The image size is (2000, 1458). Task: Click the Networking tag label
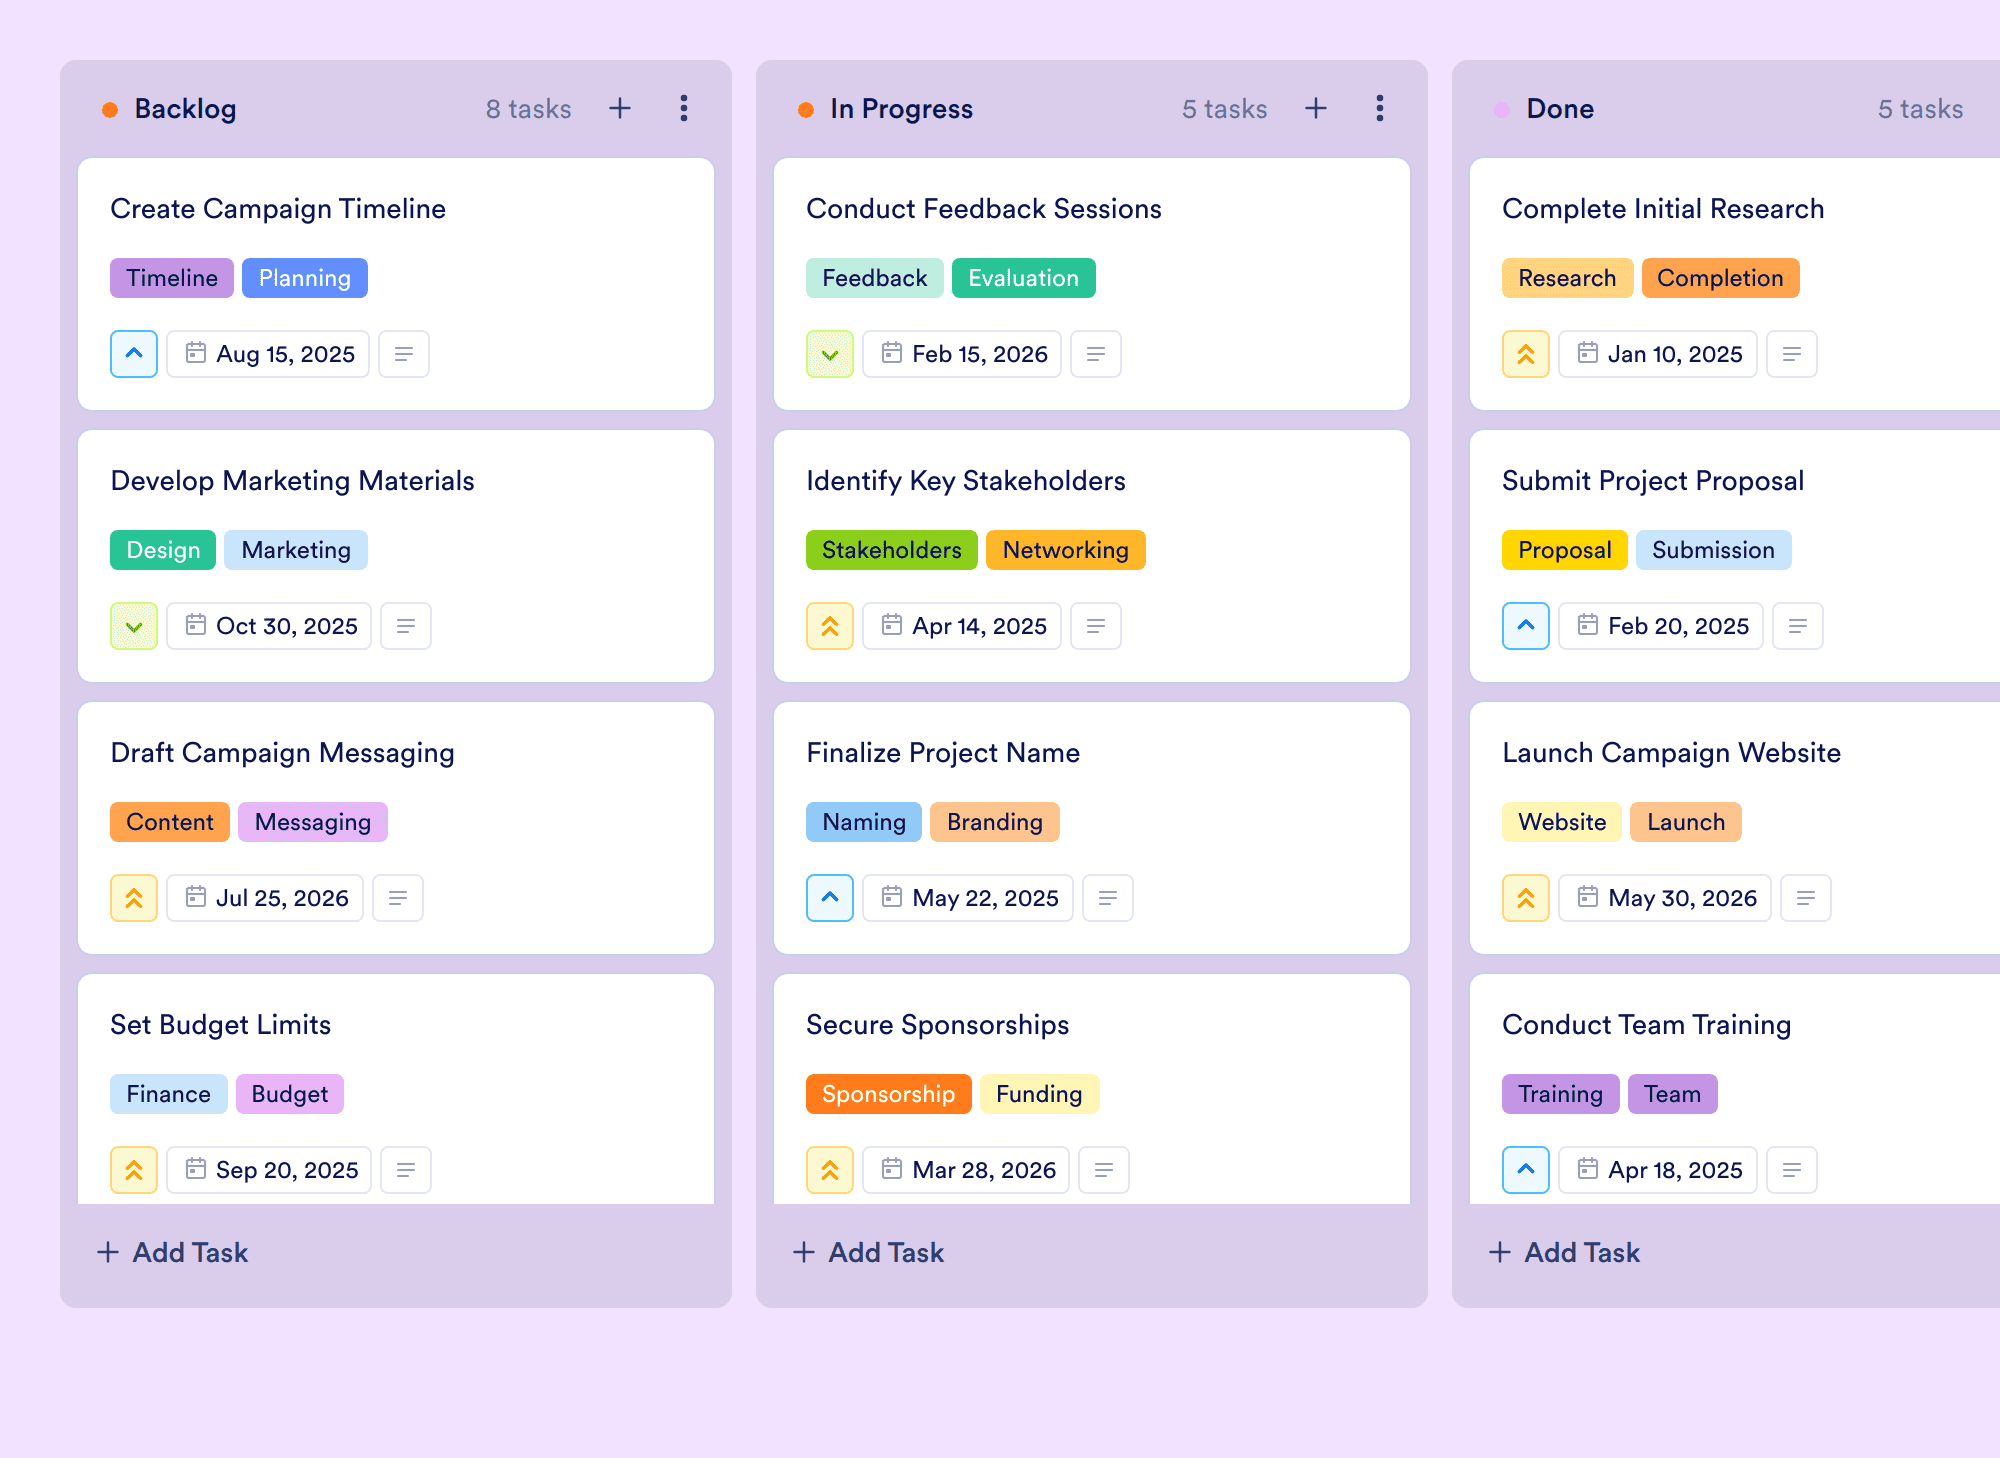click(1065, 550)
